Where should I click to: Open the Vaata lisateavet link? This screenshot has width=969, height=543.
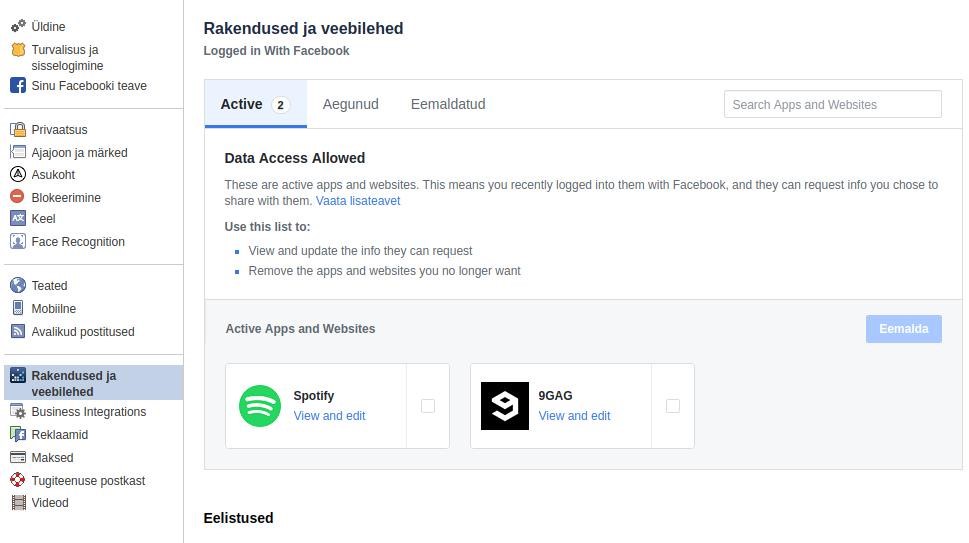click(358, 201)
